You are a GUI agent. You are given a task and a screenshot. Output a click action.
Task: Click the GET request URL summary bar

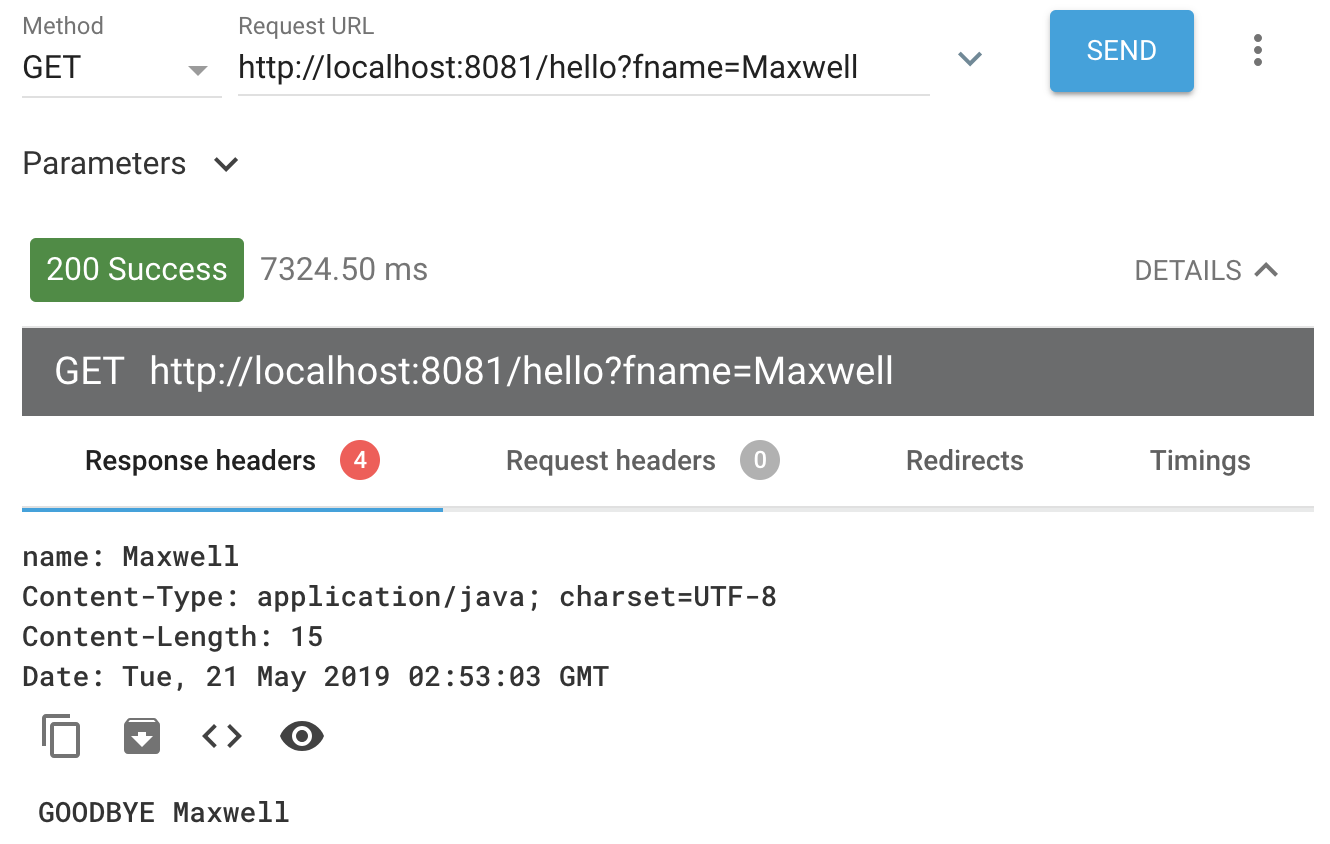(x=668, y=371)
